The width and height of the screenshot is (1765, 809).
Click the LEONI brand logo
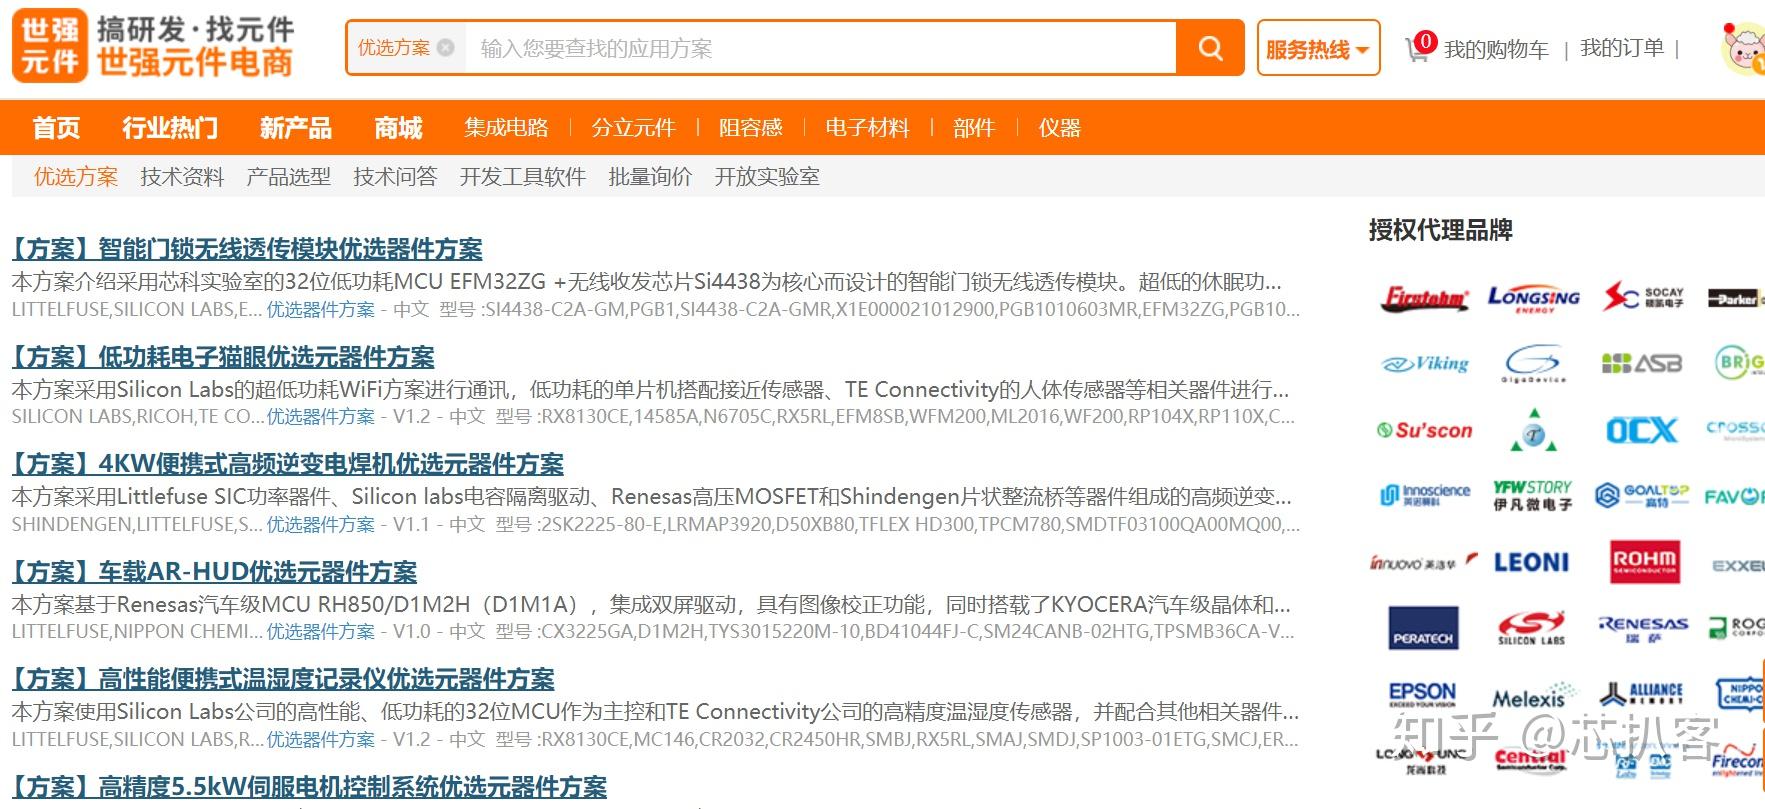[1532, 563]
